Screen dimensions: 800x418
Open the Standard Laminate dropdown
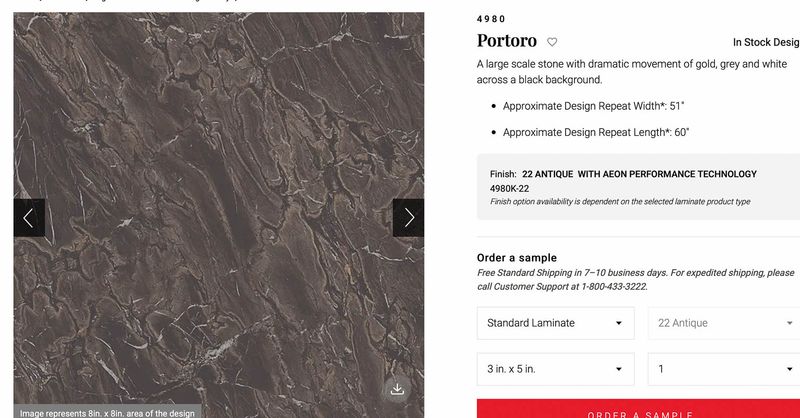point(556,323)
